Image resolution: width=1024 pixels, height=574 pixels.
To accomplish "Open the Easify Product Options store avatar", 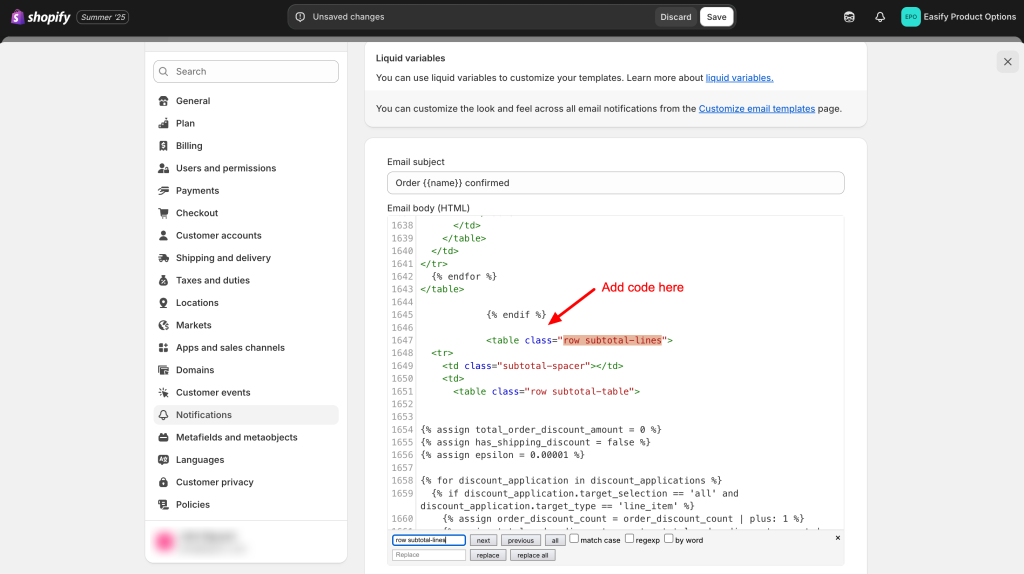I will click(910, 17).
